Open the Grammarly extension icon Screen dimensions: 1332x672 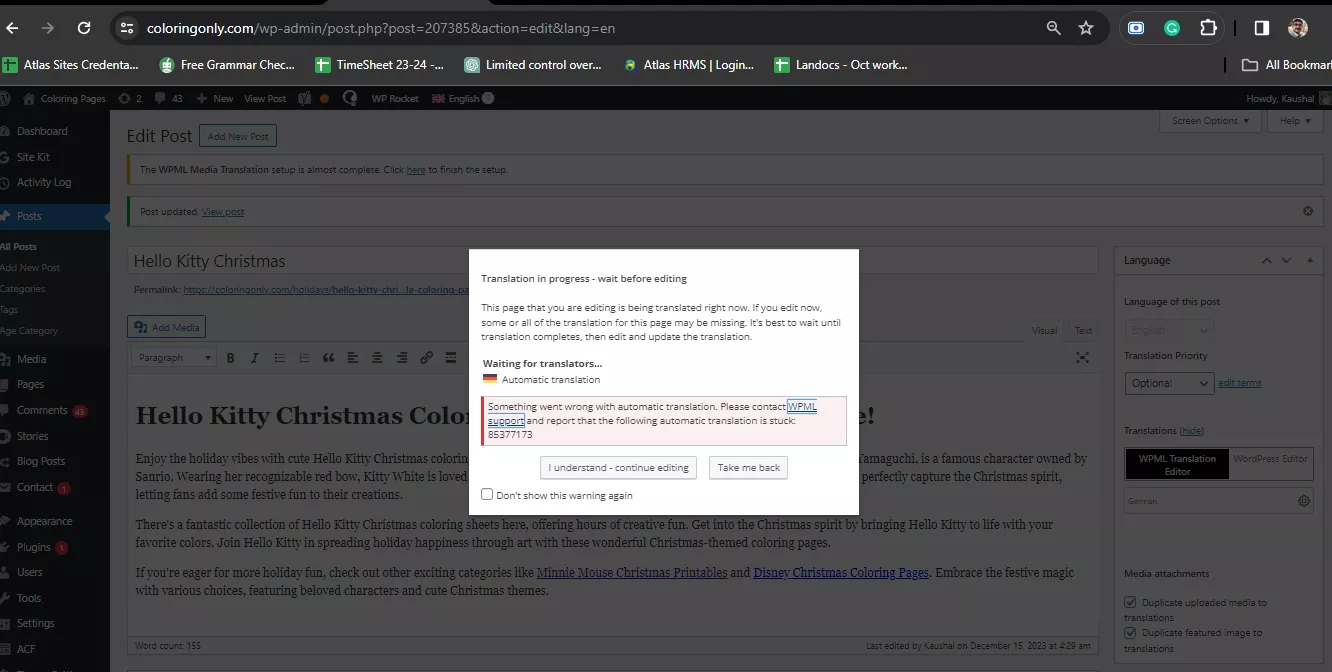[1172, 28]
